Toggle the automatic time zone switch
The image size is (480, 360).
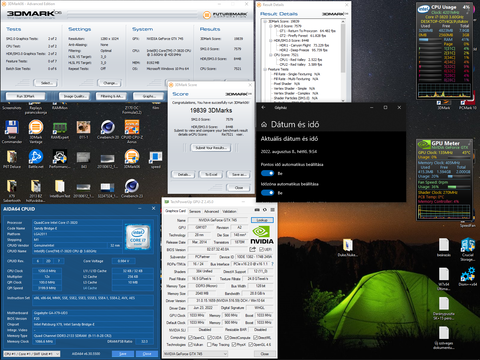[x=267, y=192]
